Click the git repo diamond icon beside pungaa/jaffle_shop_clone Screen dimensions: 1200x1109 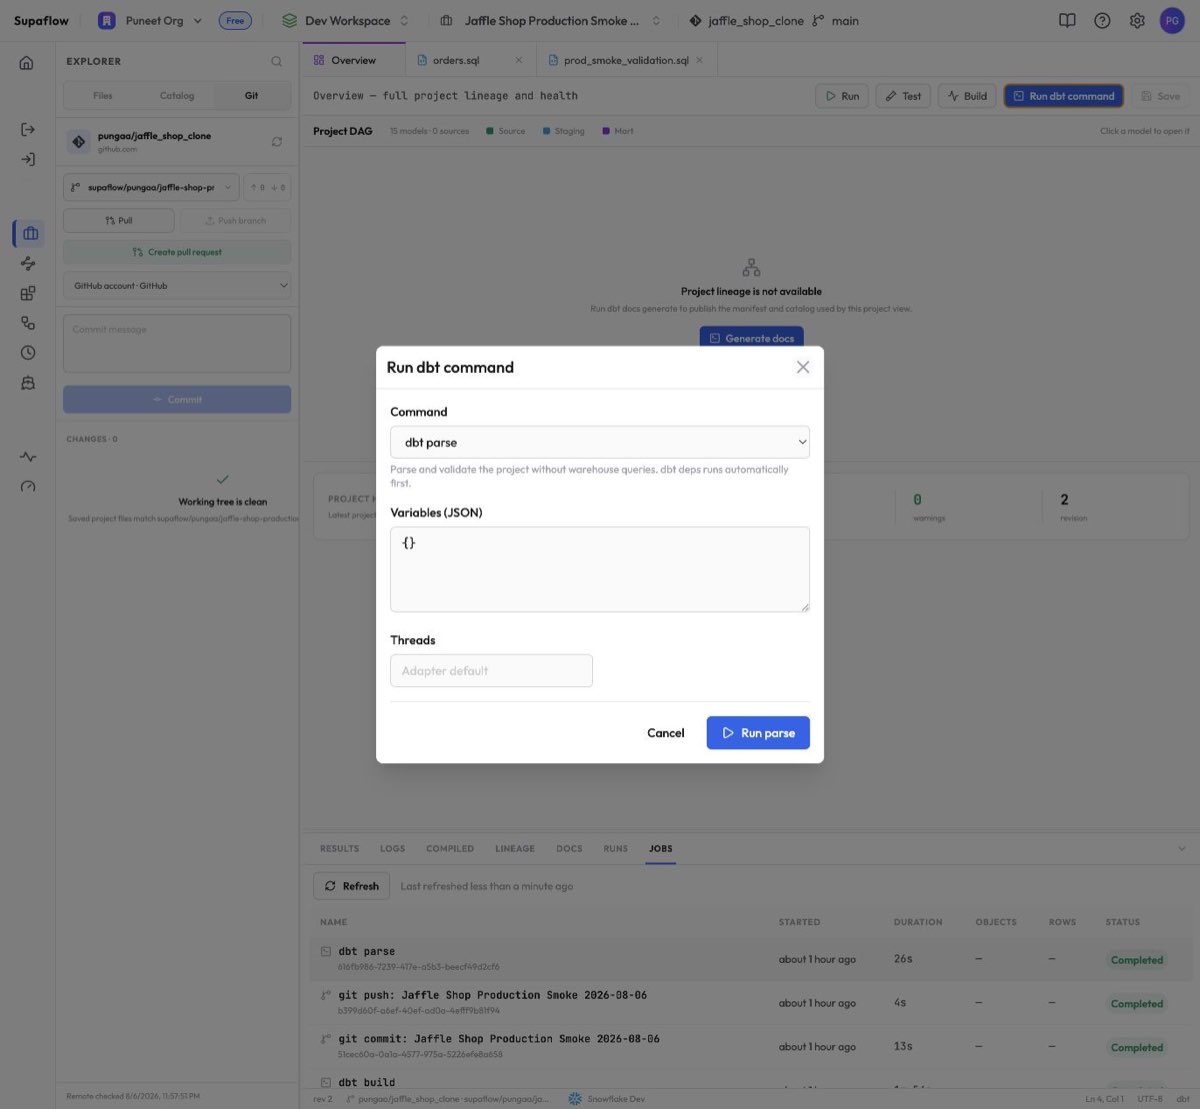pos(79,141)
